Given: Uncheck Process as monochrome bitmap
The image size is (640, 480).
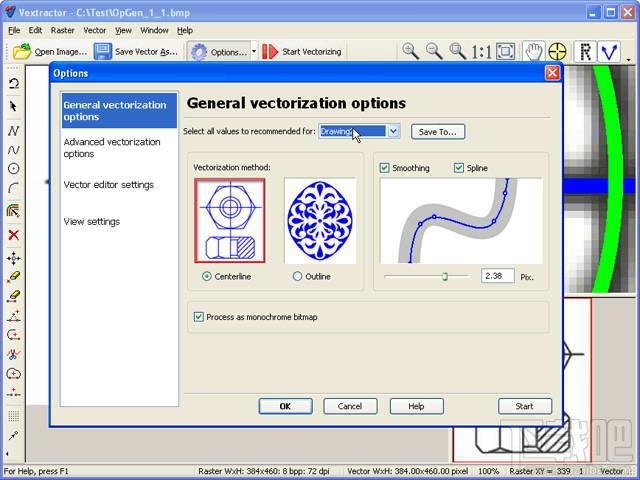Looking at the screenshot, I should click(x=199, y=317).
